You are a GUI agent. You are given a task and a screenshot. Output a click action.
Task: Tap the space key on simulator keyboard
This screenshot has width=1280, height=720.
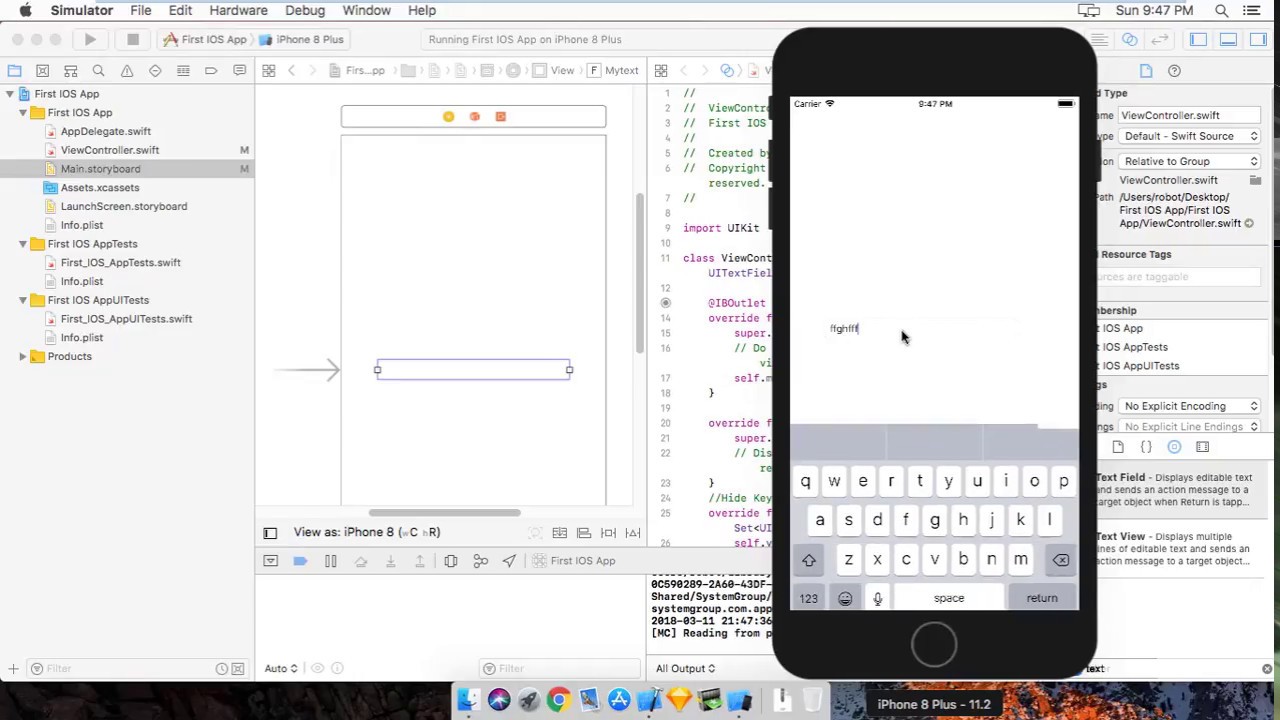coord(949,598)
